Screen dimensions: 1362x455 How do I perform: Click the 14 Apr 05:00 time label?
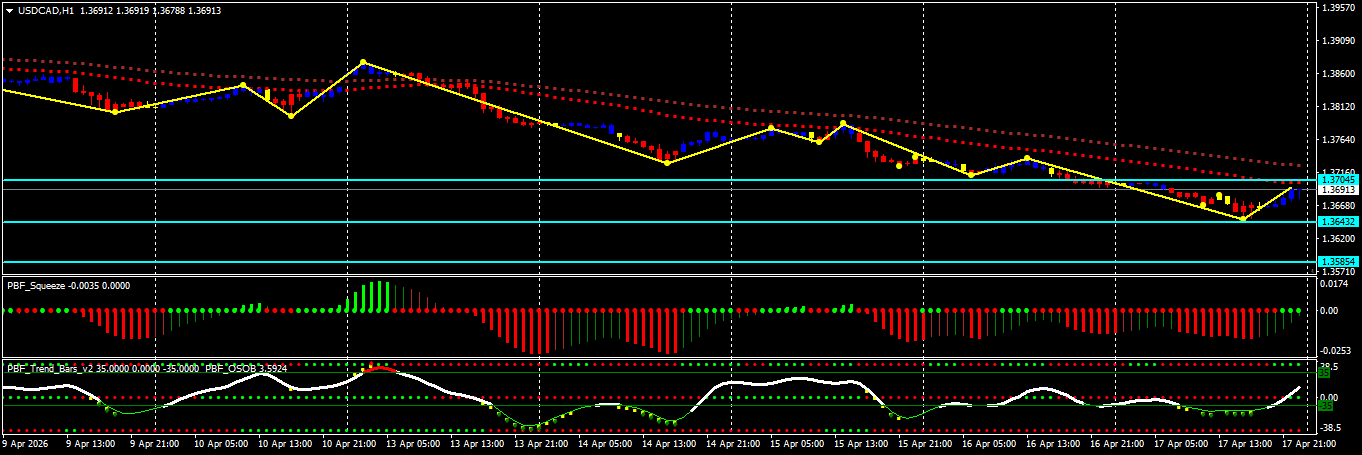603,442
